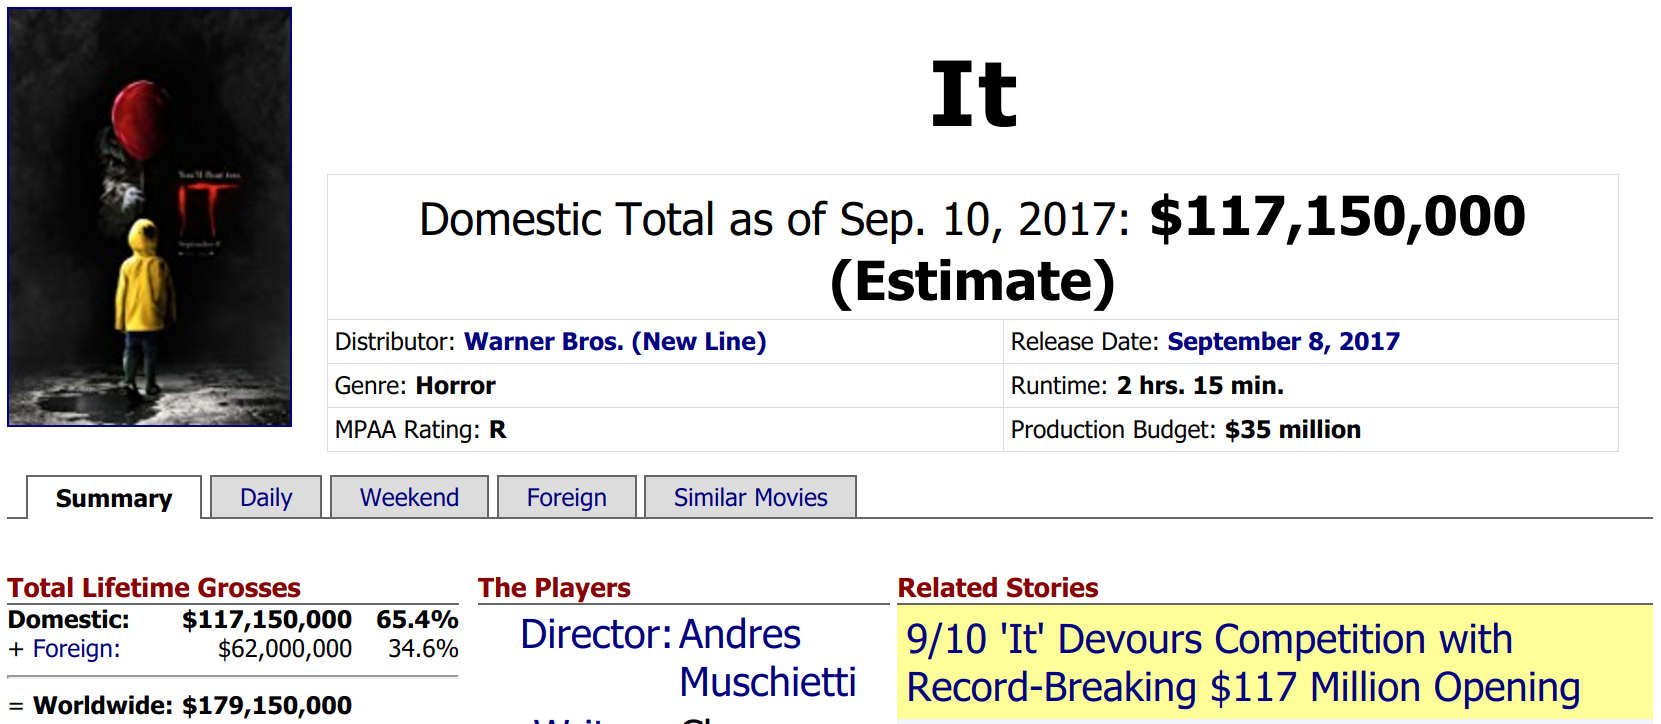The image size is (1661, 724).
Task: Click the 2 hrs. 15 min. runtime
Action: click(1199, 386)
